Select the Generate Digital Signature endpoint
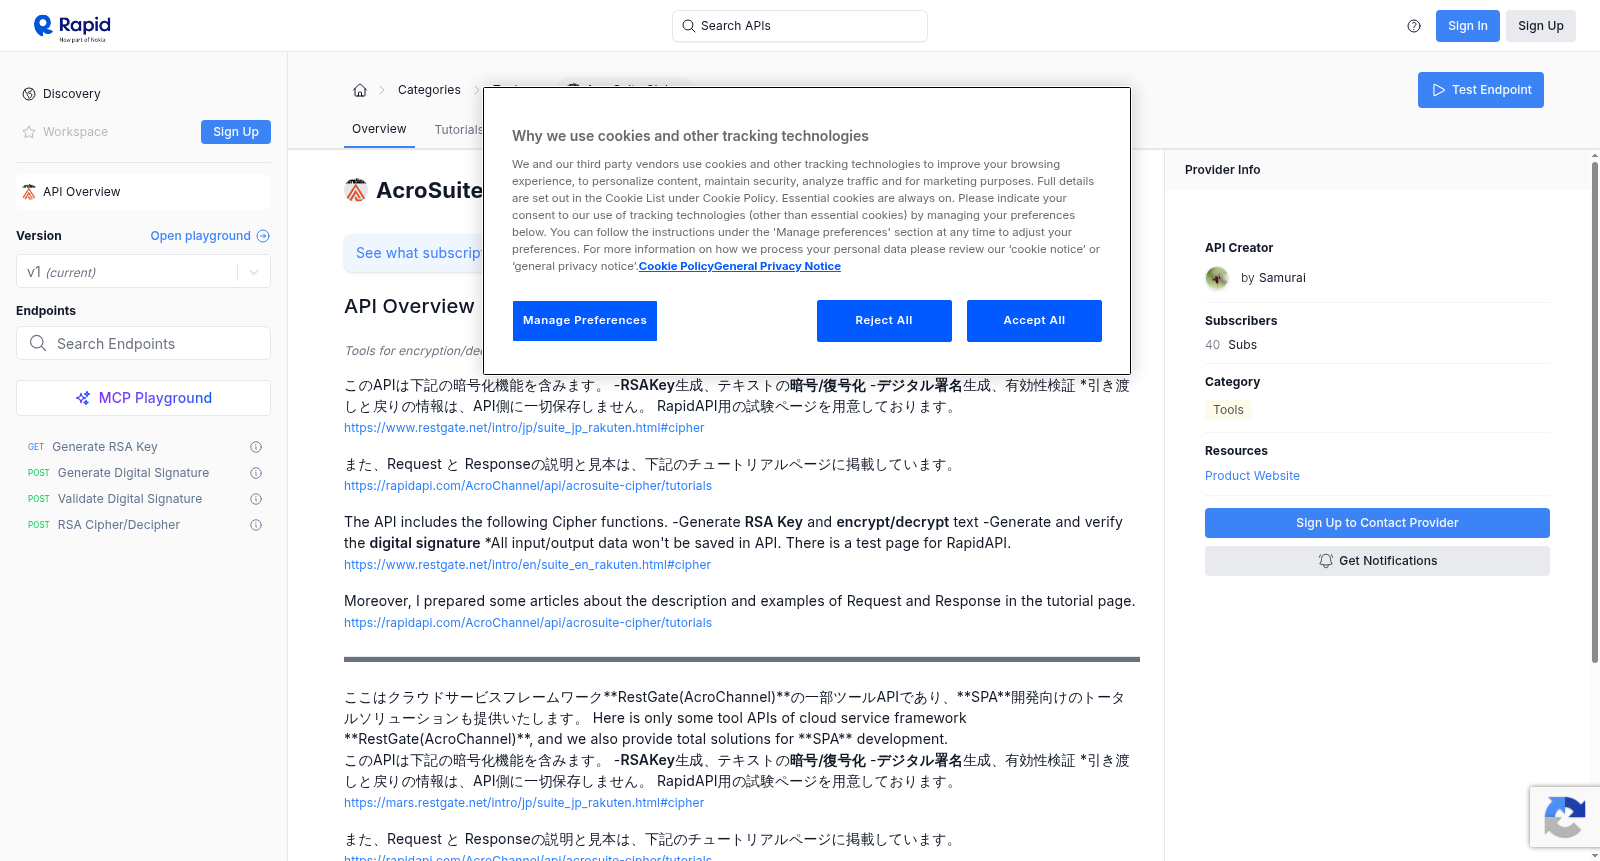1600x861 pixels. coord(133,473)
